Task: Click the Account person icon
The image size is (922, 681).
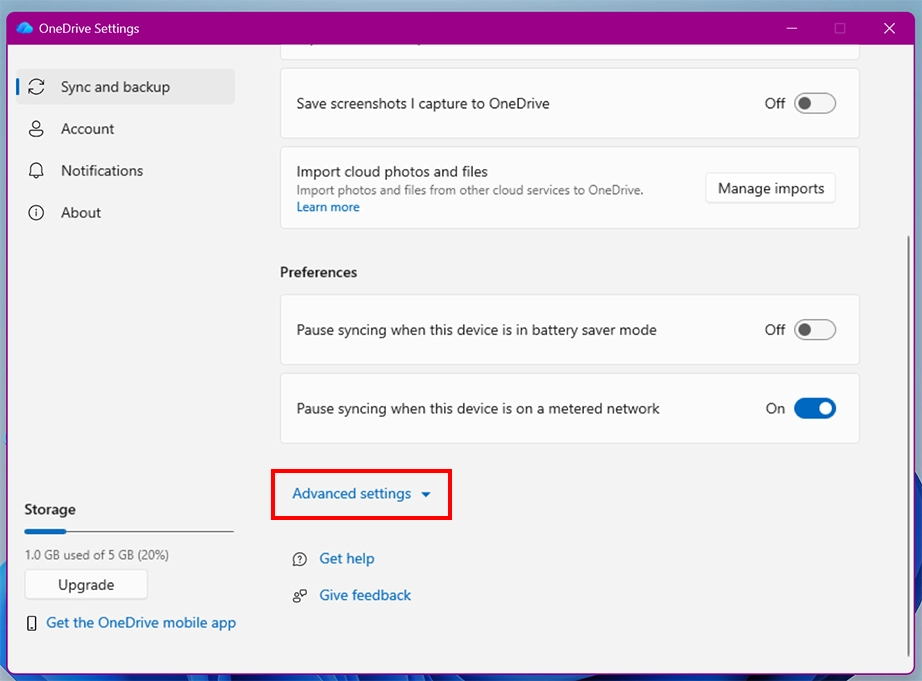Action: pyautogui.click(x=36, y=129)
